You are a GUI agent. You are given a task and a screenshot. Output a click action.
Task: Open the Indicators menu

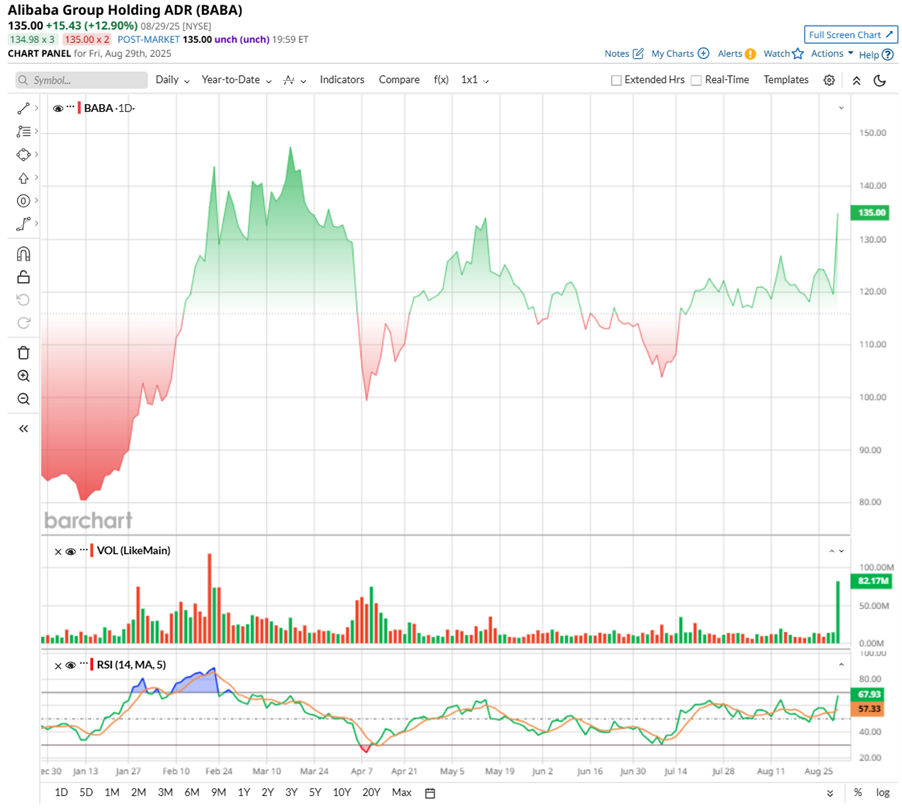coord(342,80)
